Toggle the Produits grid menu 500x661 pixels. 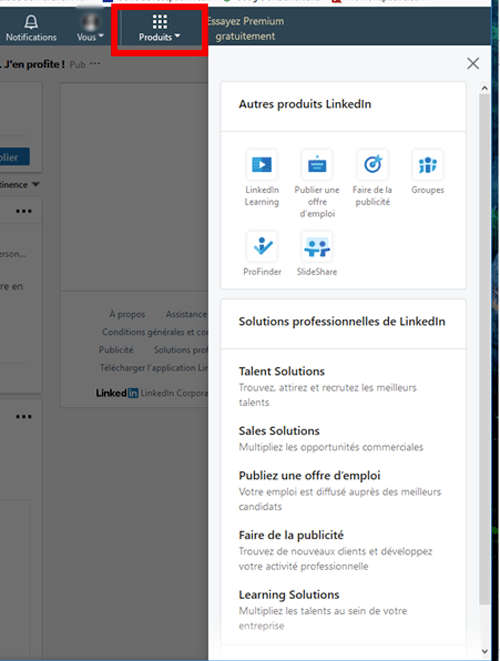point(159,28)
